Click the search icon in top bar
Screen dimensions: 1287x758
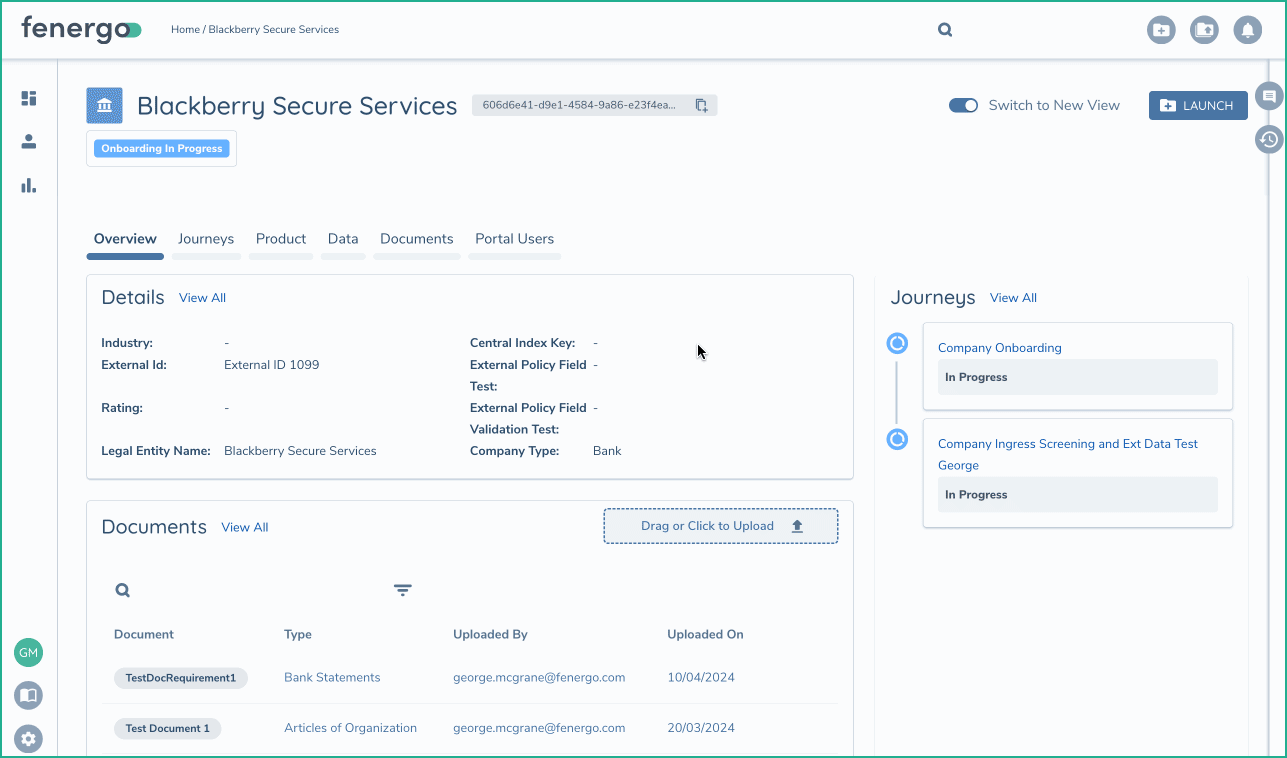(x=945, y=30)
